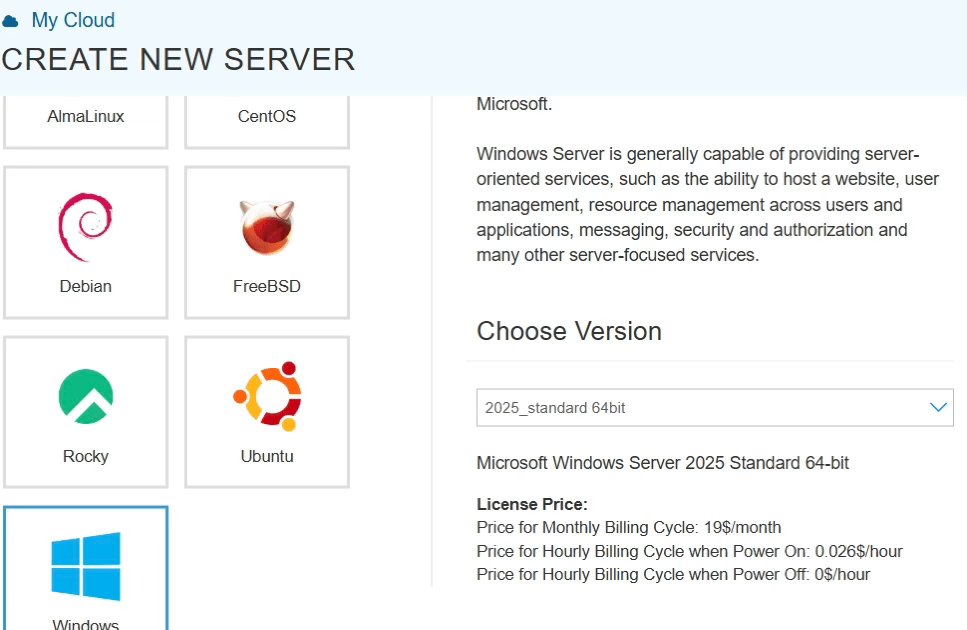967x630 pixels.
Task: Click the blue Windows logo
Action: (86, 565)
